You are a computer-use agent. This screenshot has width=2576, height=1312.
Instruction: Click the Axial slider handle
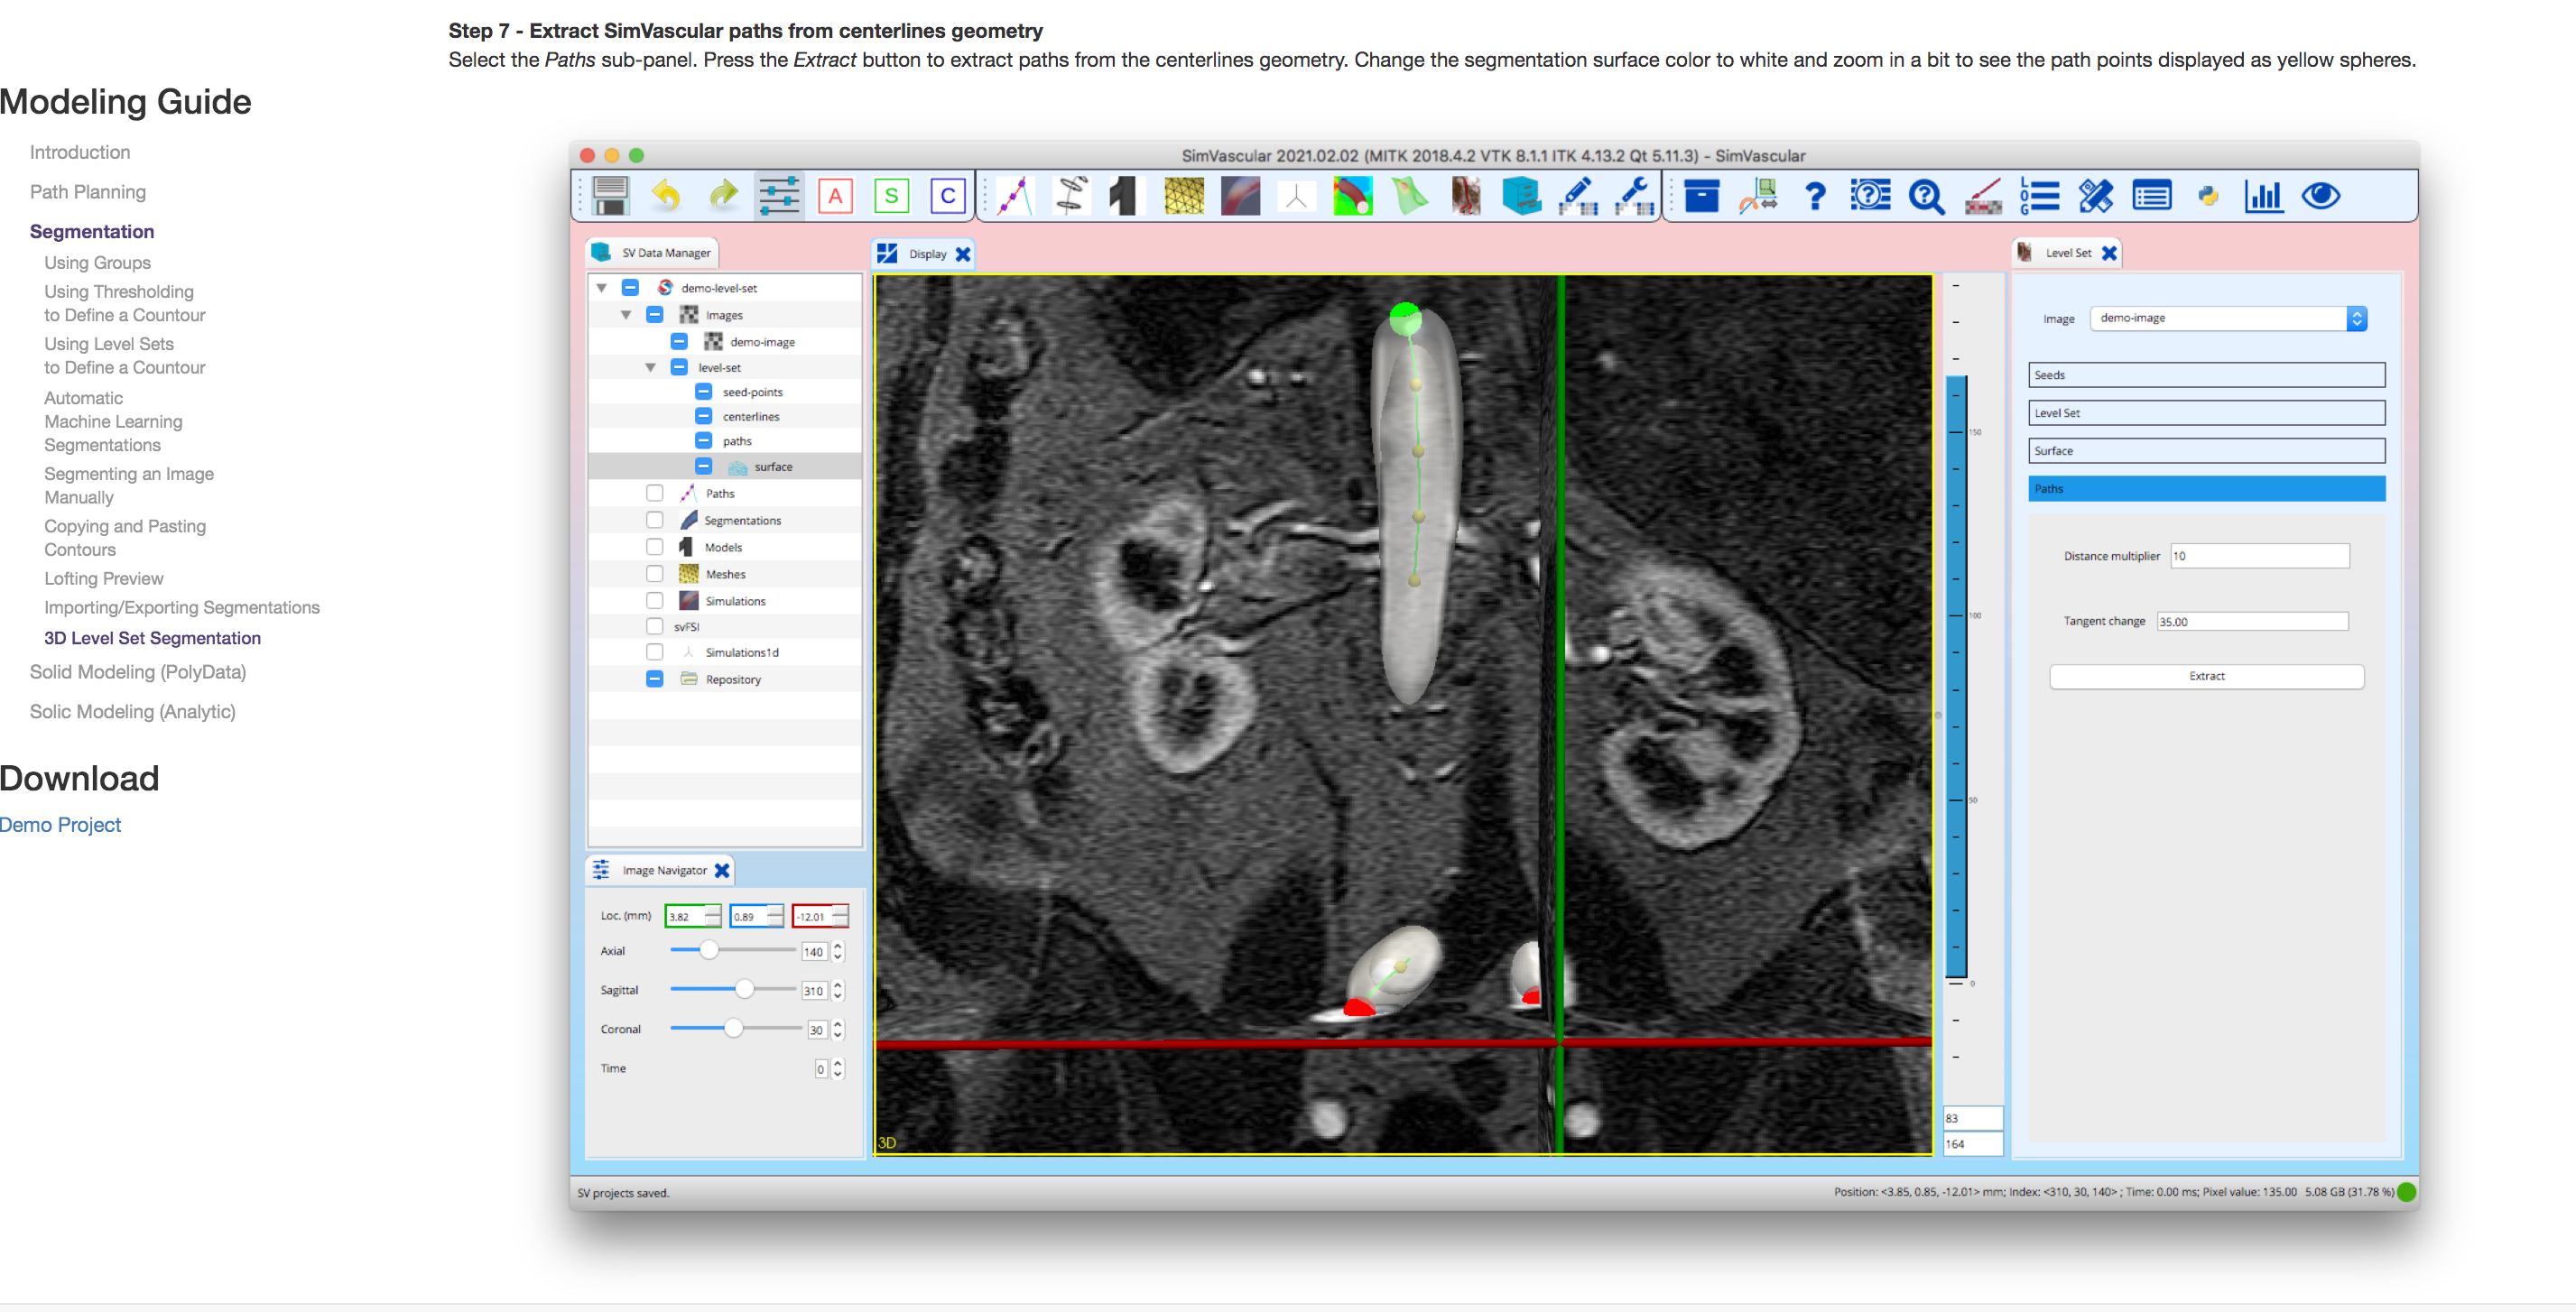click(x=708, y=950)
